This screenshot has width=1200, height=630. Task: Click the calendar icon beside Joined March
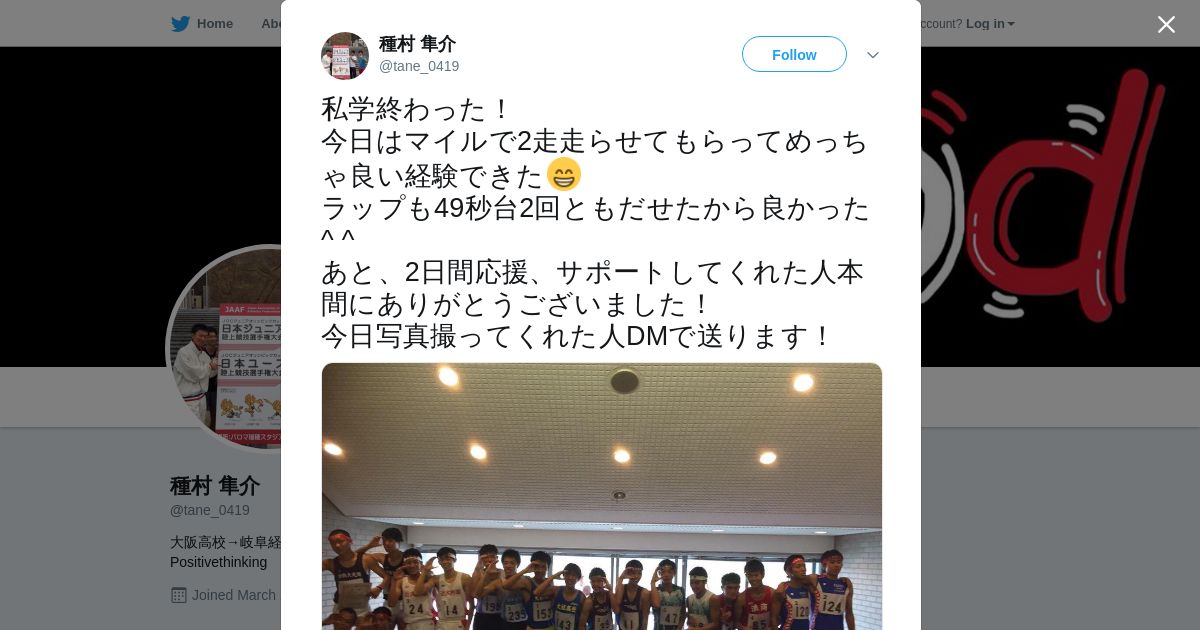[x=179, y=595]
